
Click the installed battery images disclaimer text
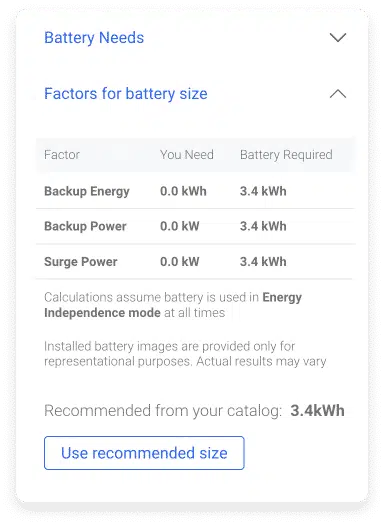[x=185, y=354]
